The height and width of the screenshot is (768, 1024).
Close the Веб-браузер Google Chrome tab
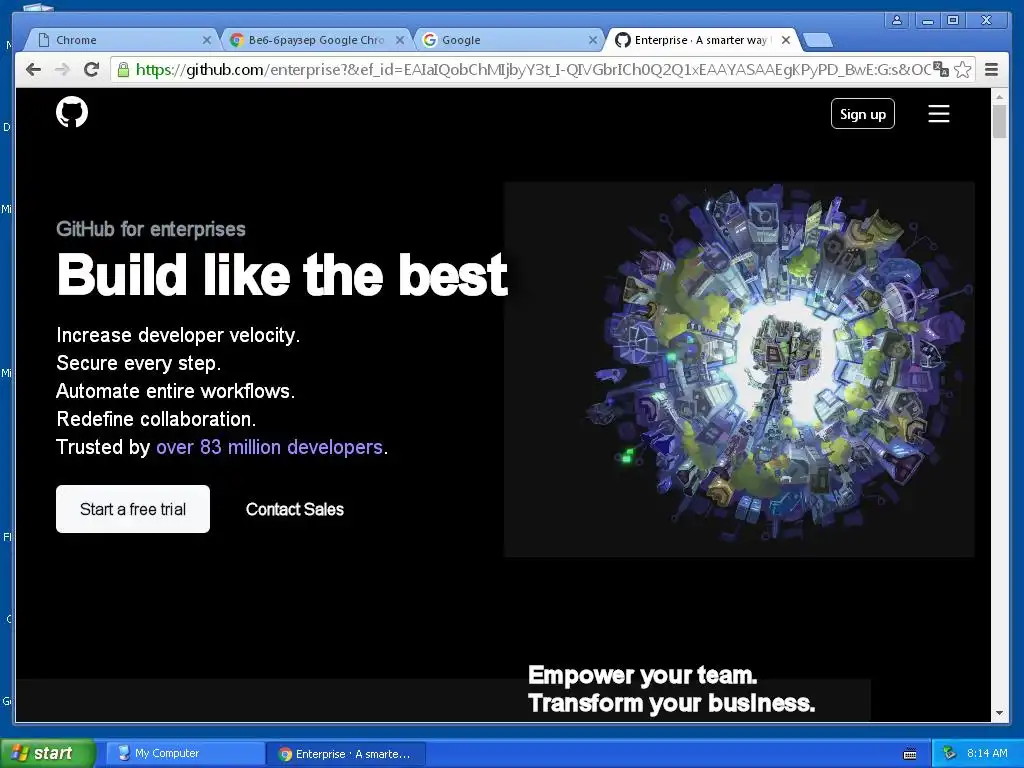pyautogui.click(x=400, y=40)
